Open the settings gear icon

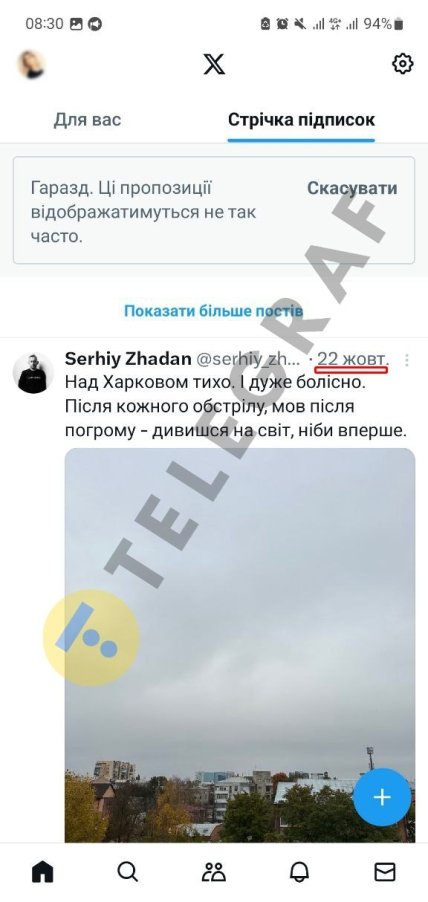pyautogui.click(x=403, y=63)
